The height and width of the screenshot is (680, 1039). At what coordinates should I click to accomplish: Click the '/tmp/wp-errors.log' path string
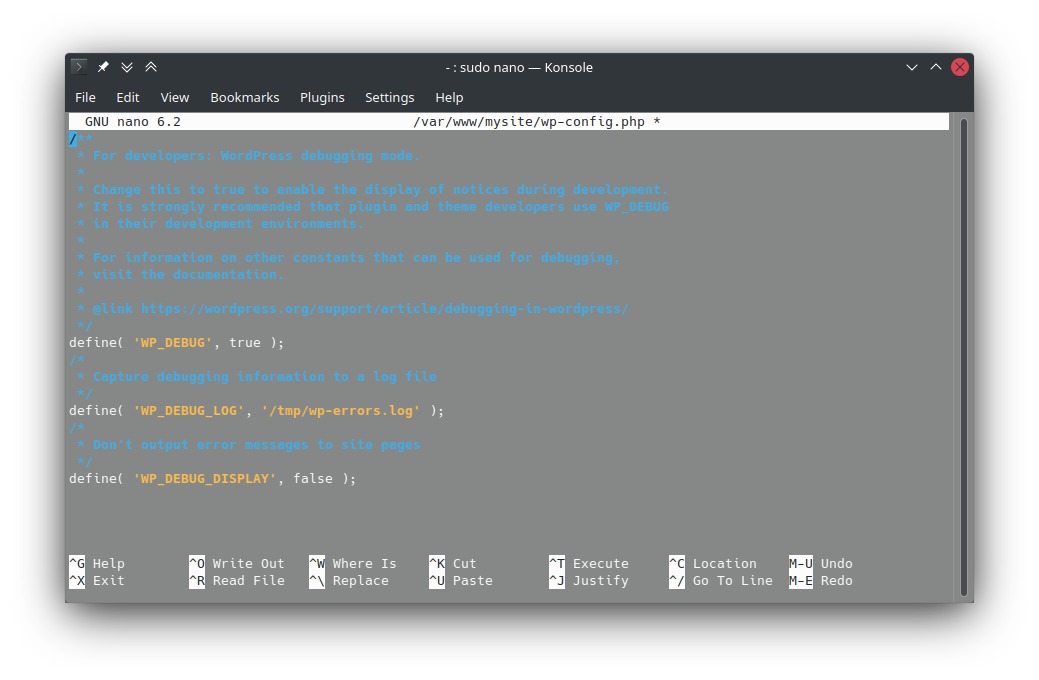pyautogui.click(x=341, y=410)
